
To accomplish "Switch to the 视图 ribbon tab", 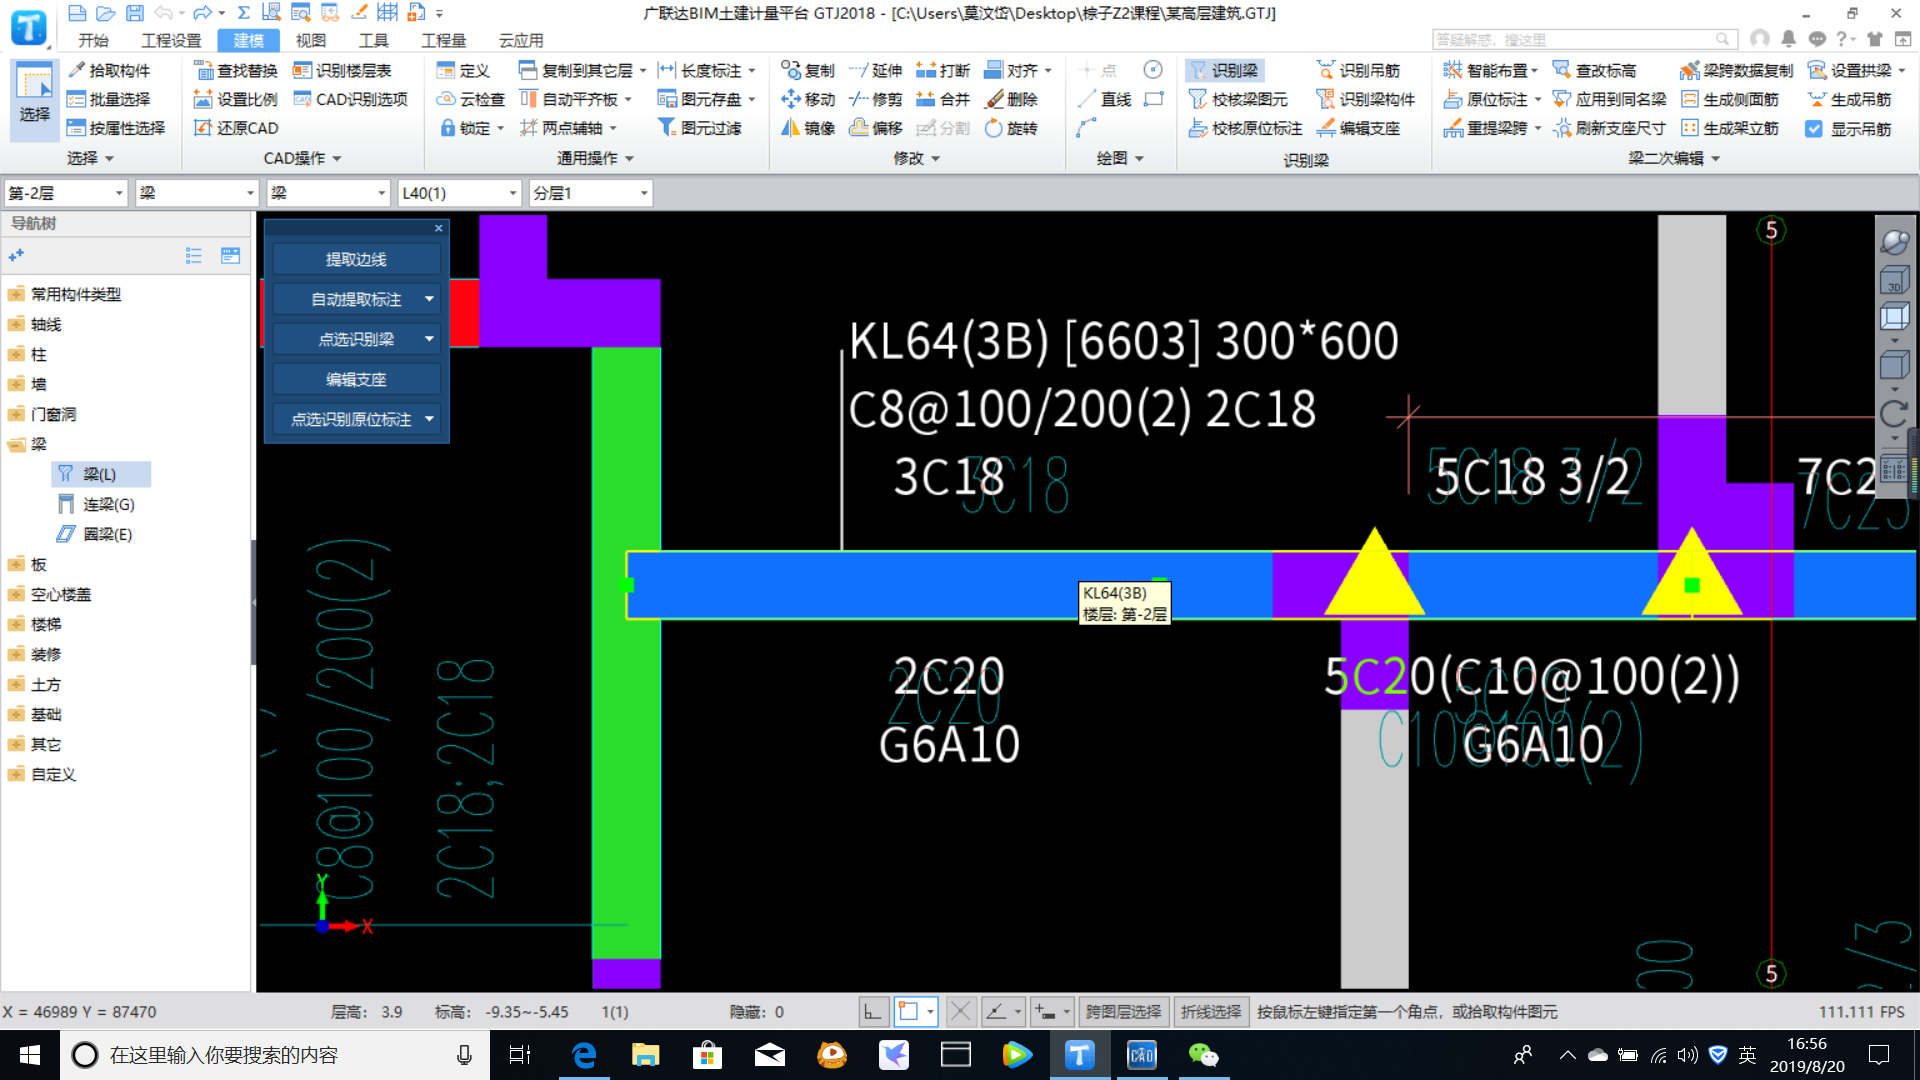I will point(311,40).
